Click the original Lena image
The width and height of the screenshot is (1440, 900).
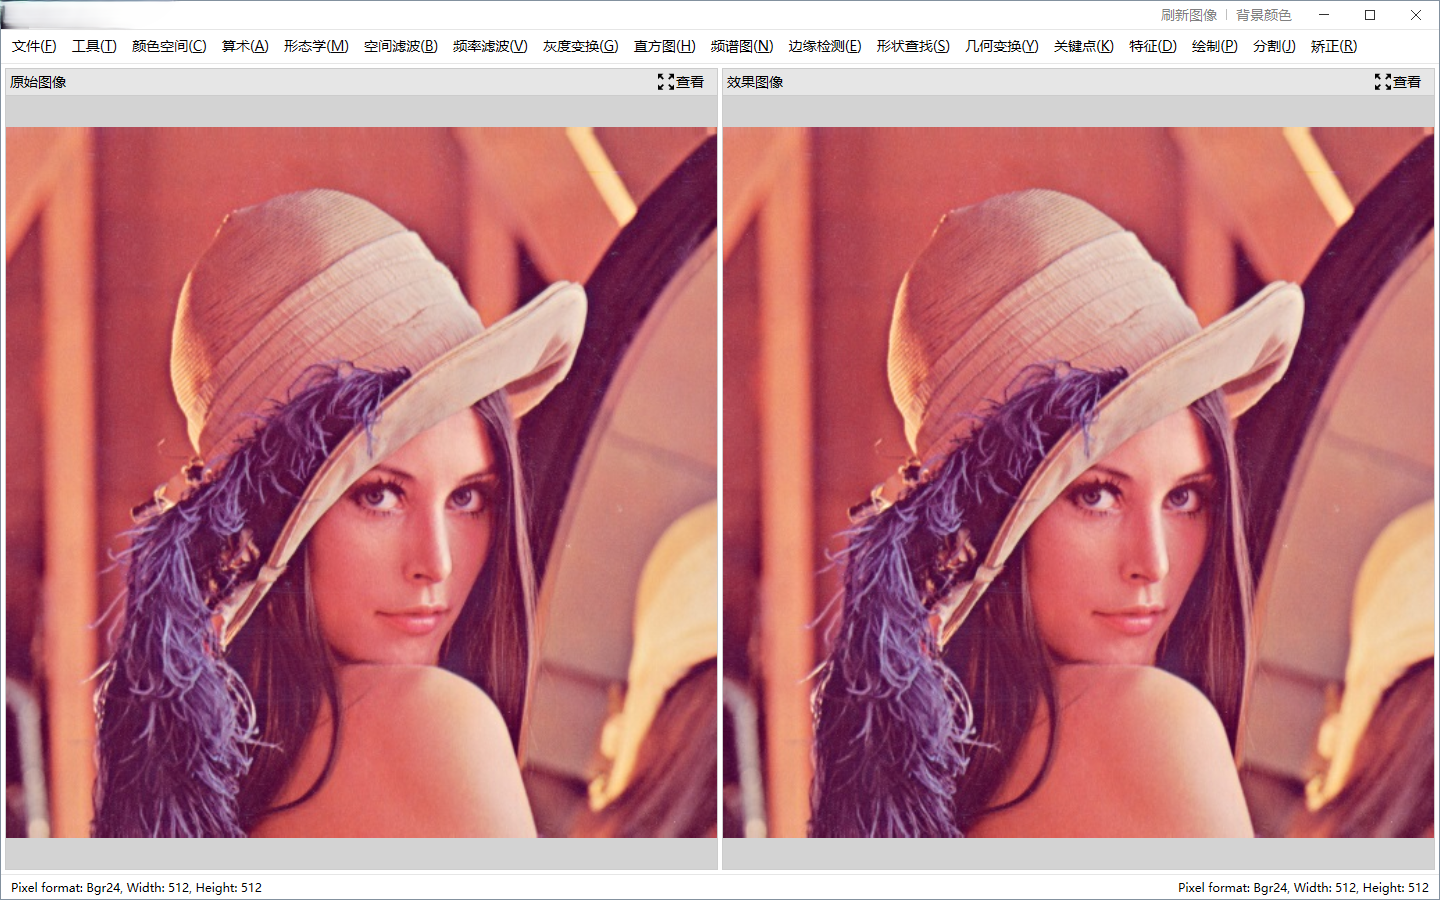[361, 482]
